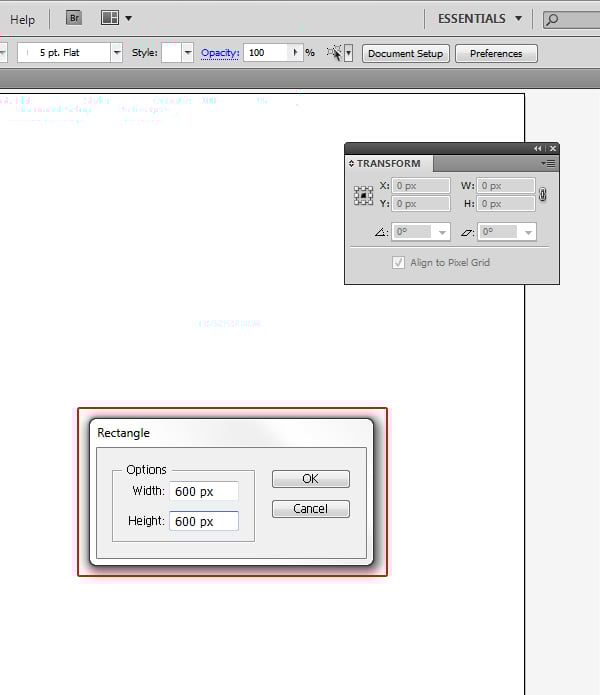Click the Arrange Documents layout icon
The height and width of the screenshot is (695, 600).
pos(110,18)
